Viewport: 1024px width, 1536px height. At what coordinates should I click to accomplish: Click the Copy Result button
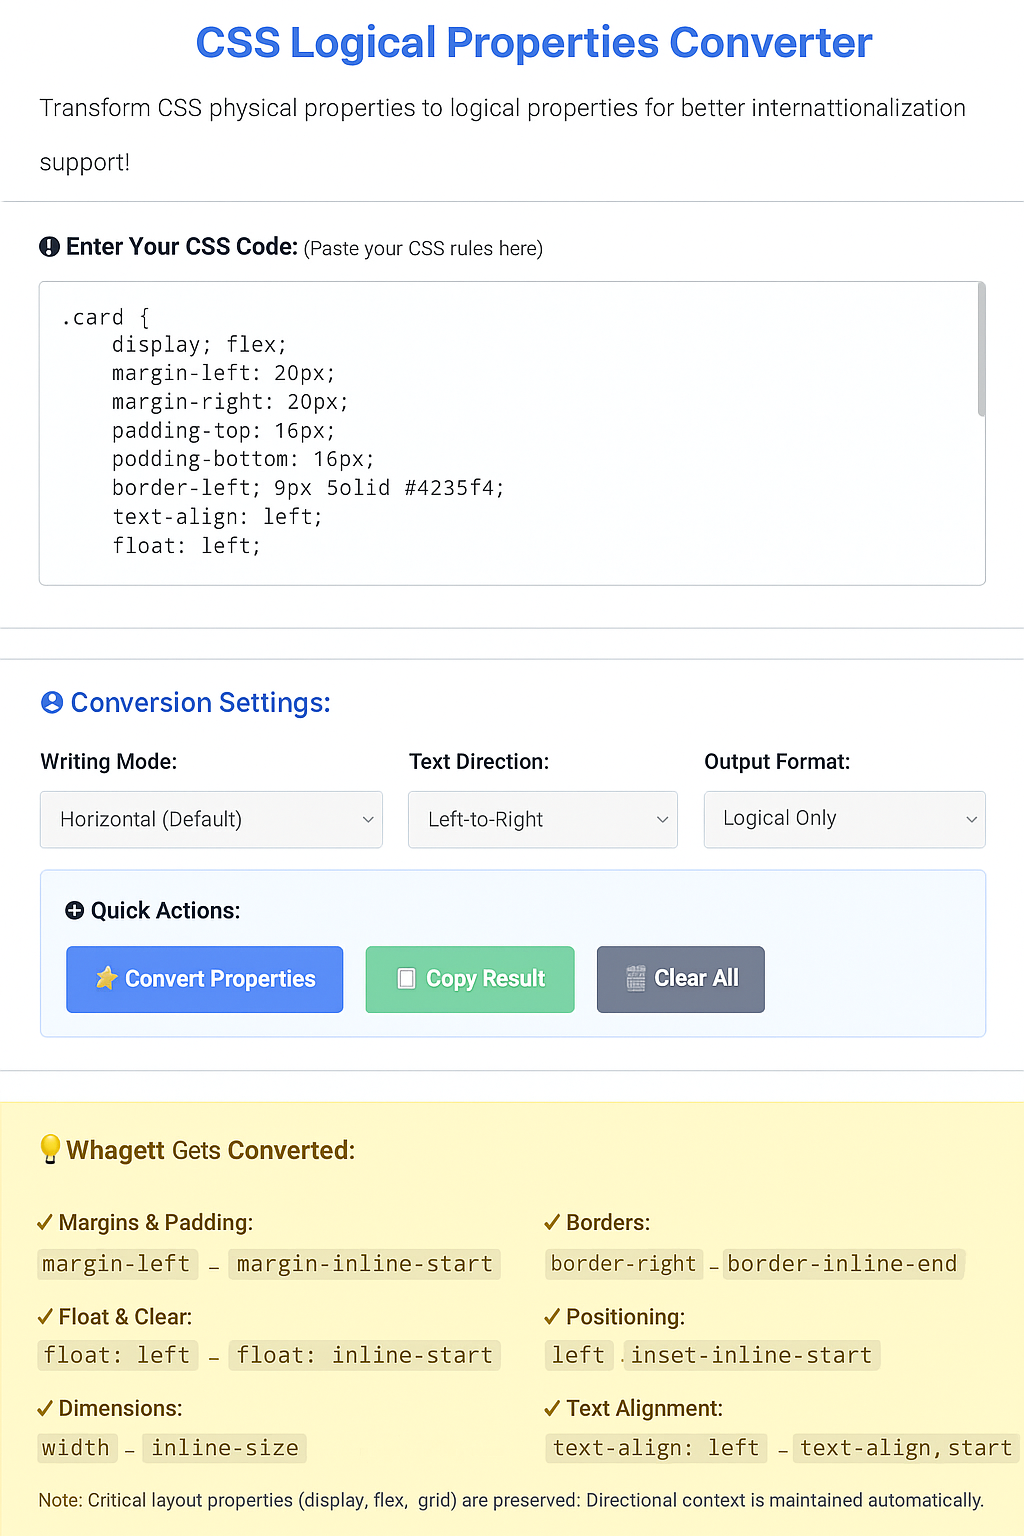coord(469,979)
